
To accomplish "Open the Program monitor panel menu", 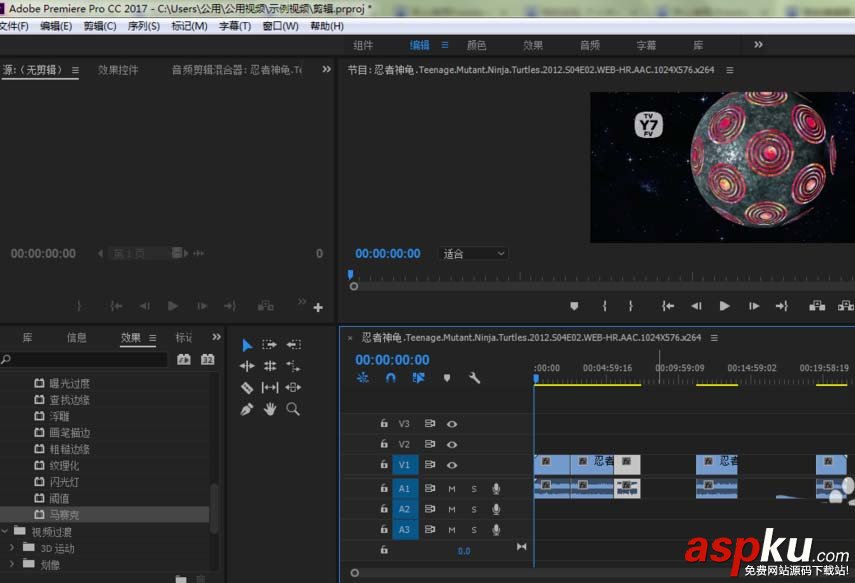I will (x=730, y=70).
